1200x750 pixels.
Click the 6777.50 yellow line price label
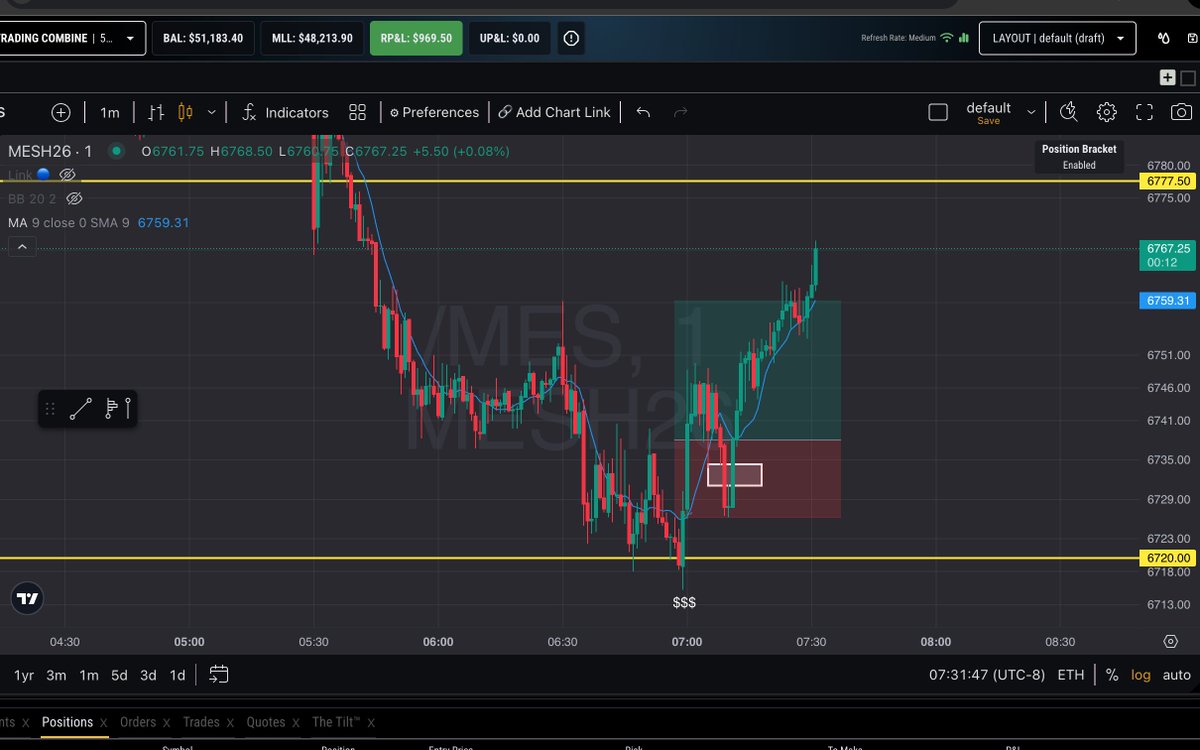(x=1169, y=181)
